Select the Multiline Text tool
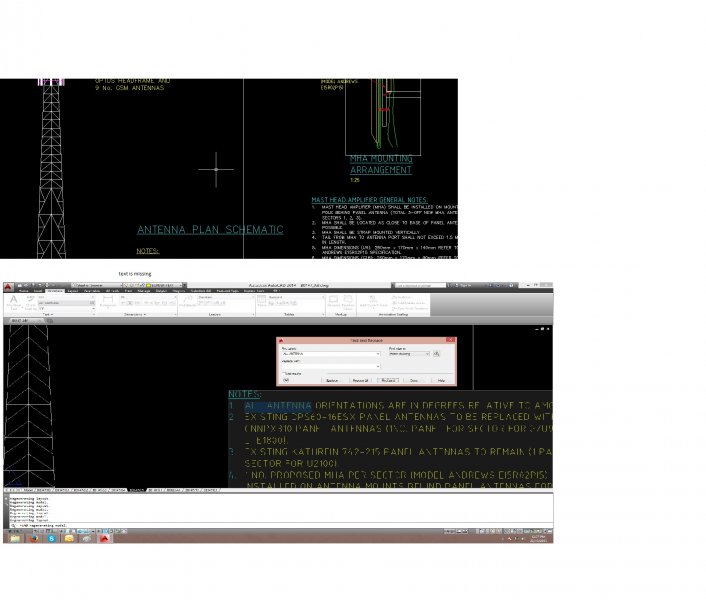706x600 pixels. (14, 302)
